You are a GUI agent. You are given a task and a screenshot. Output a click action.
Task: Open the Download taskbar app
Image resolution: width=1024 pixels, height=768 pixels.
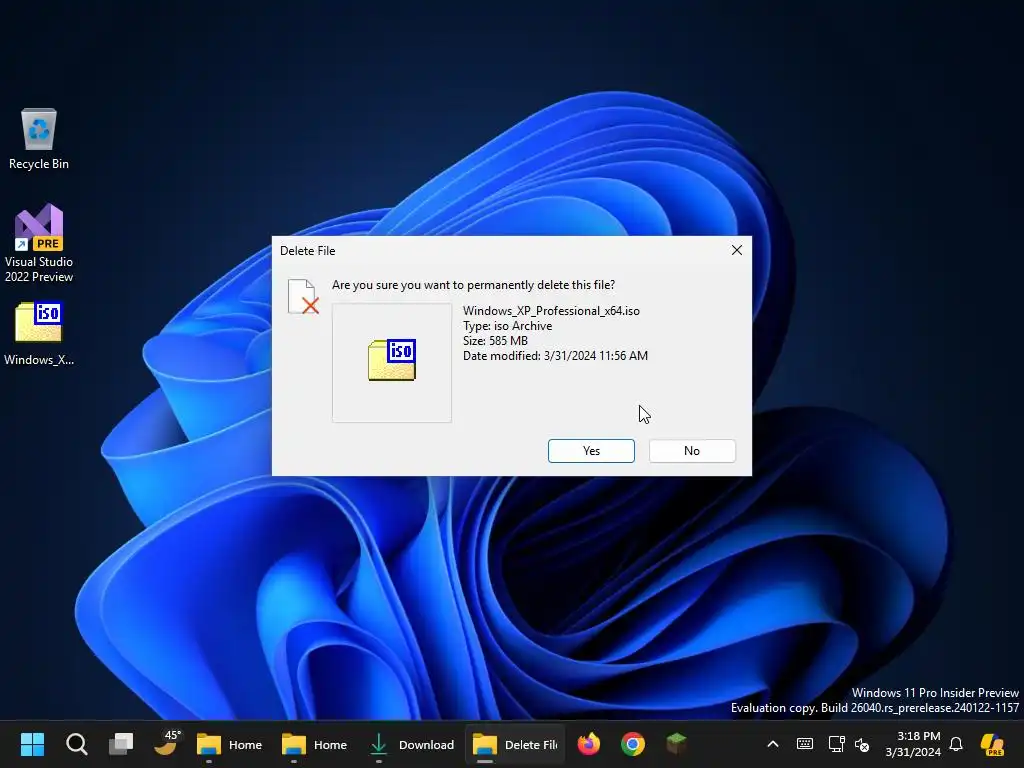click(x=411, y=744)
